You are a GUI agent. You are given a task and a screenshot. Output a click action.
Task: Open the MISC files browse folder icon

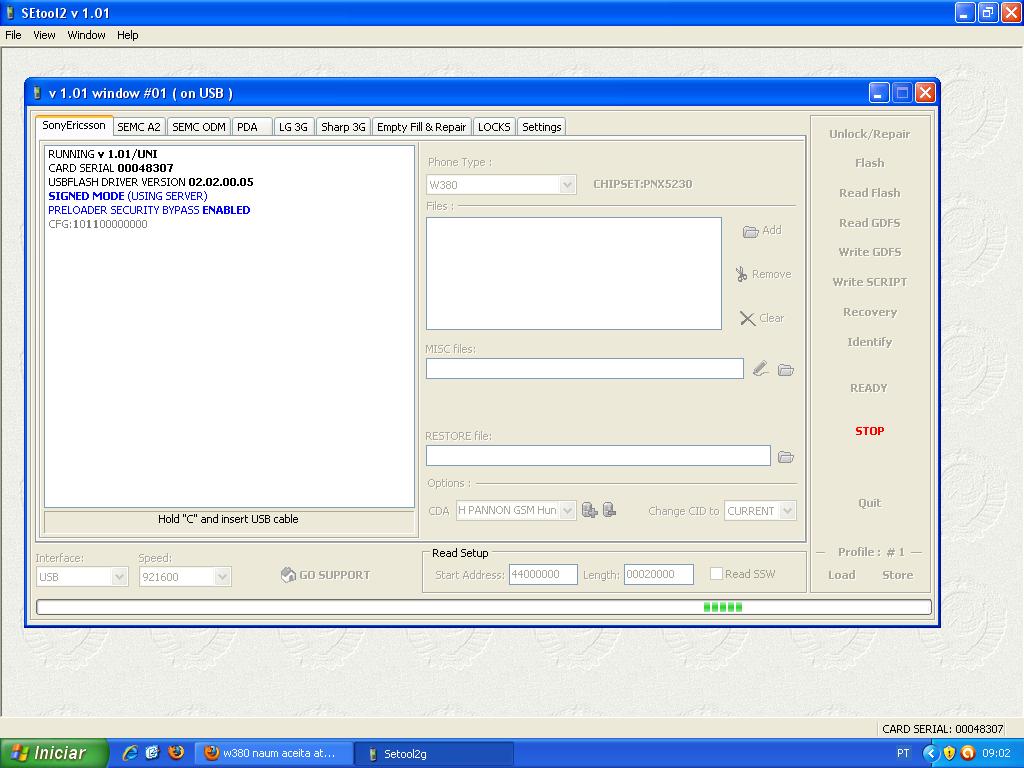[x=786, y=370]
